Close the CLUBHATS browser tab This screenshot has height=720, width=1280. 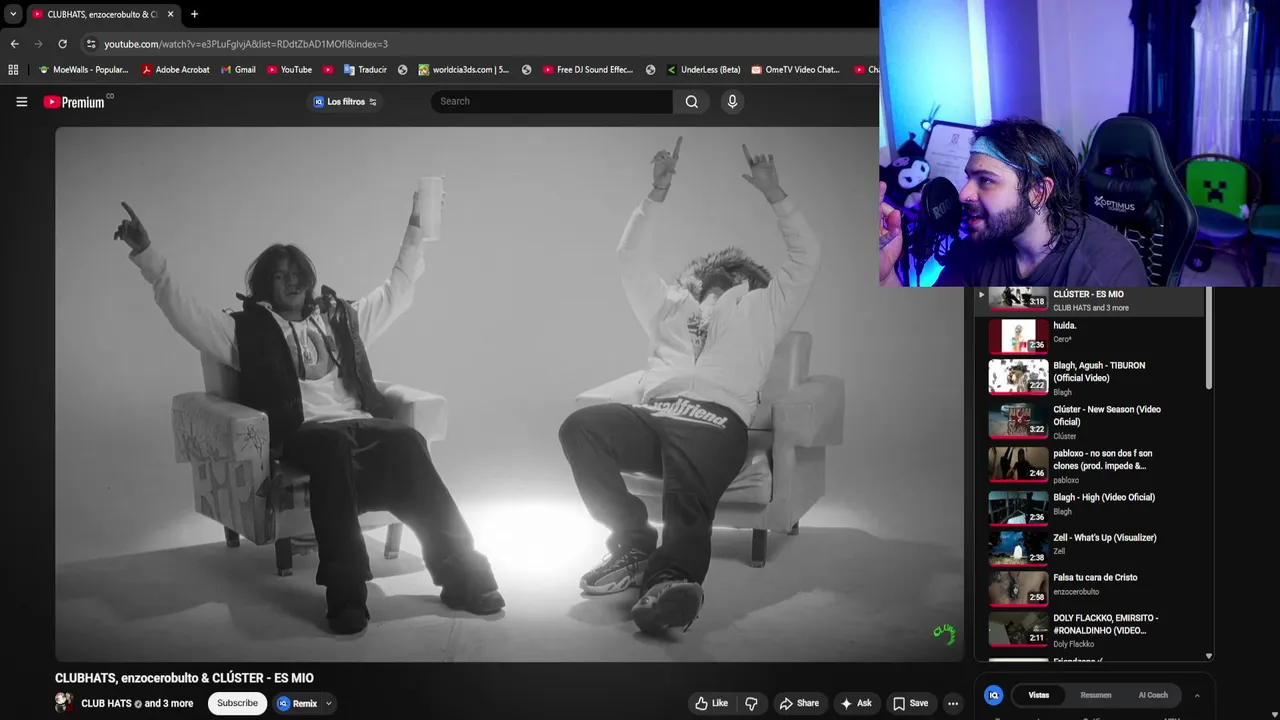170,14
